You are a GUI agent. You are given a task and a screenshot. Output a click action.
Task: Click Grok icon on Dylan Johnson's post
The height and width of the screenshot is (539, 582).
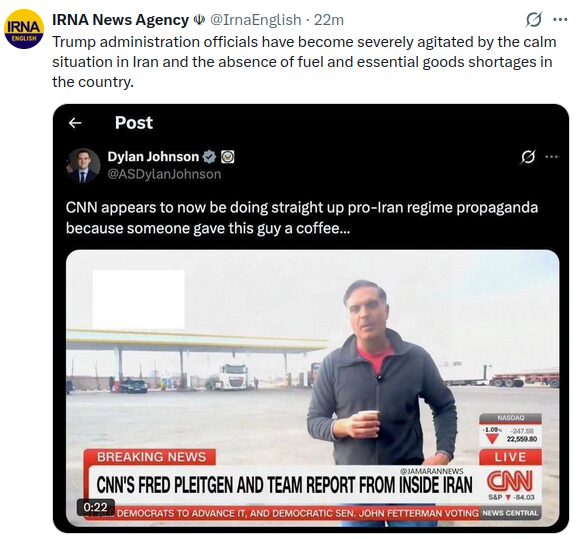[x=528, y=157]
